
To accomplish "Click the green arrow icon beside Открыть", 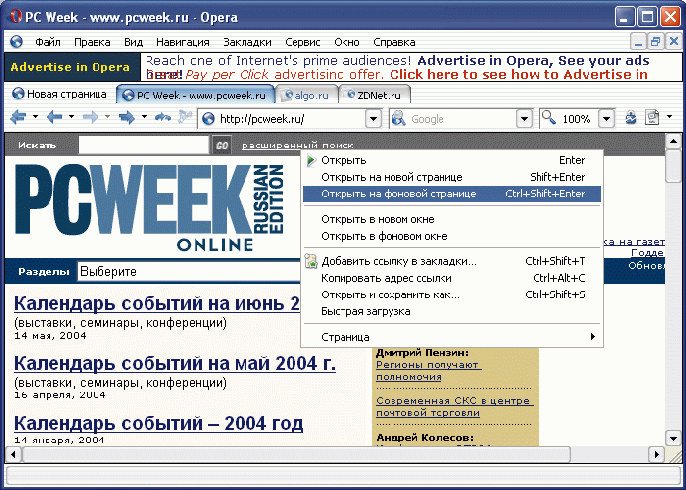I will point(310,160).
